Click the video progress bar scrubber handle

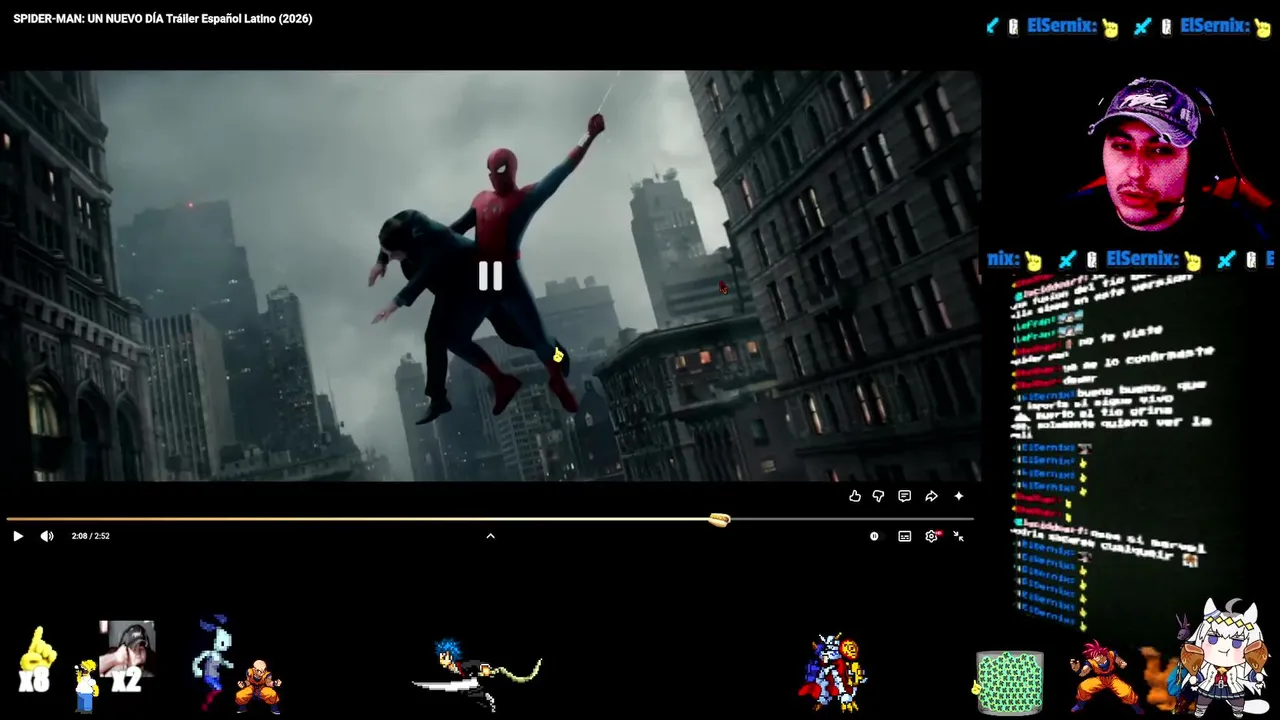click(719, 519)
